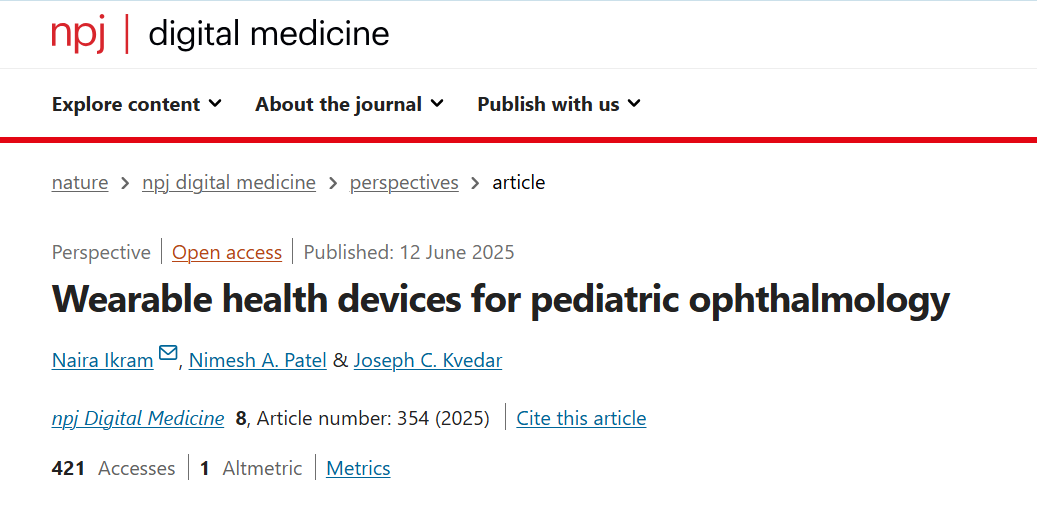View author Joseph C. Kvedar

pyautogui.click(x=428, y=360)
